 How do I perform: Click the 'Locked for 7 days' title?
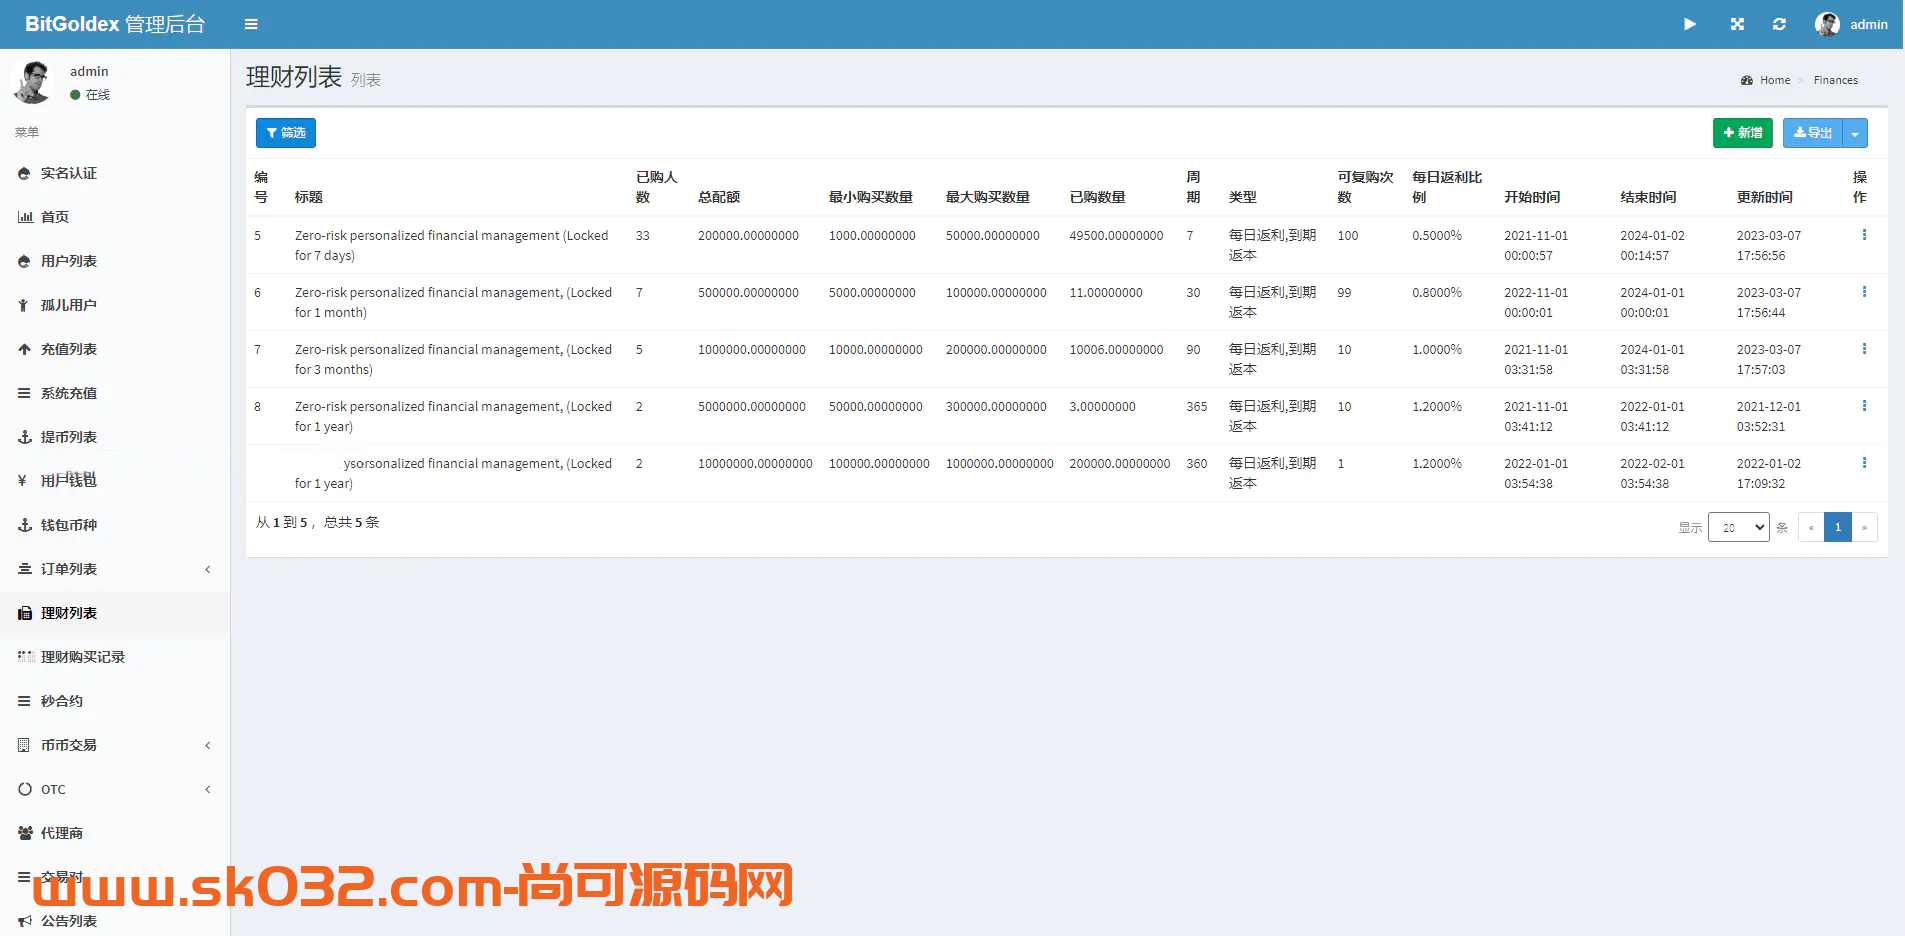click(452, 245)
